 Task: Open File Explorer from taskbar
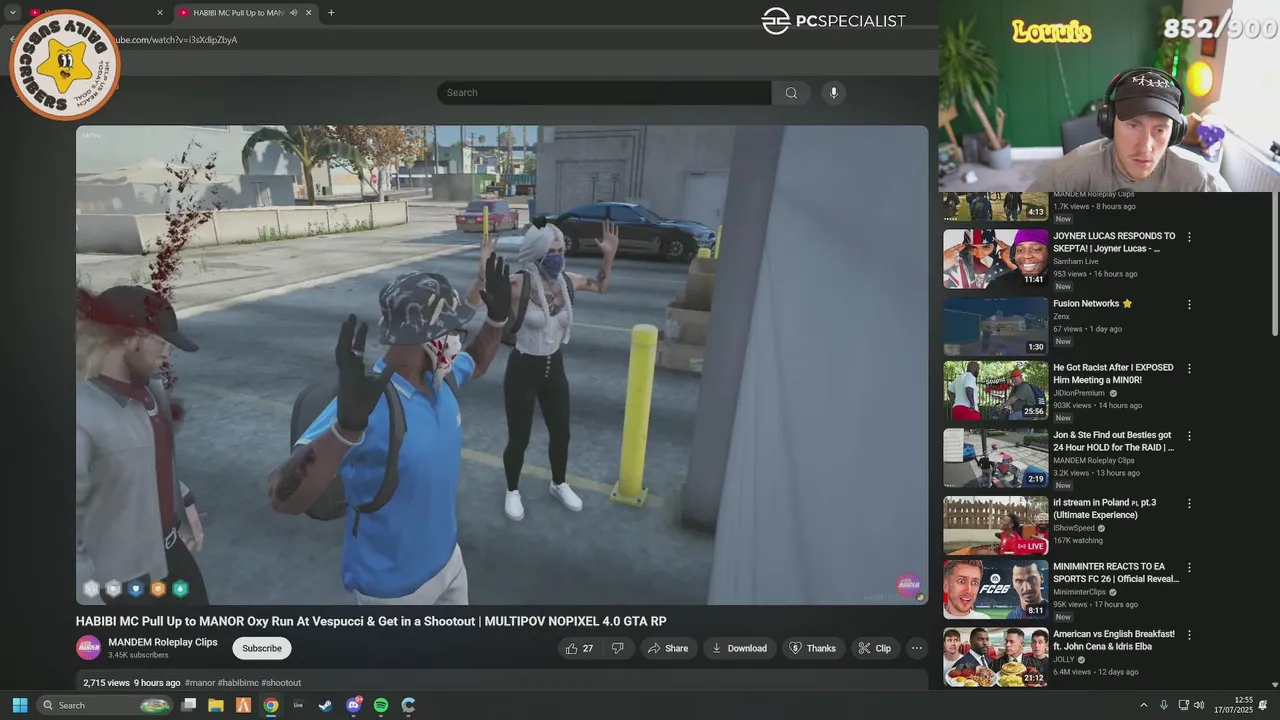pos(216,705)
